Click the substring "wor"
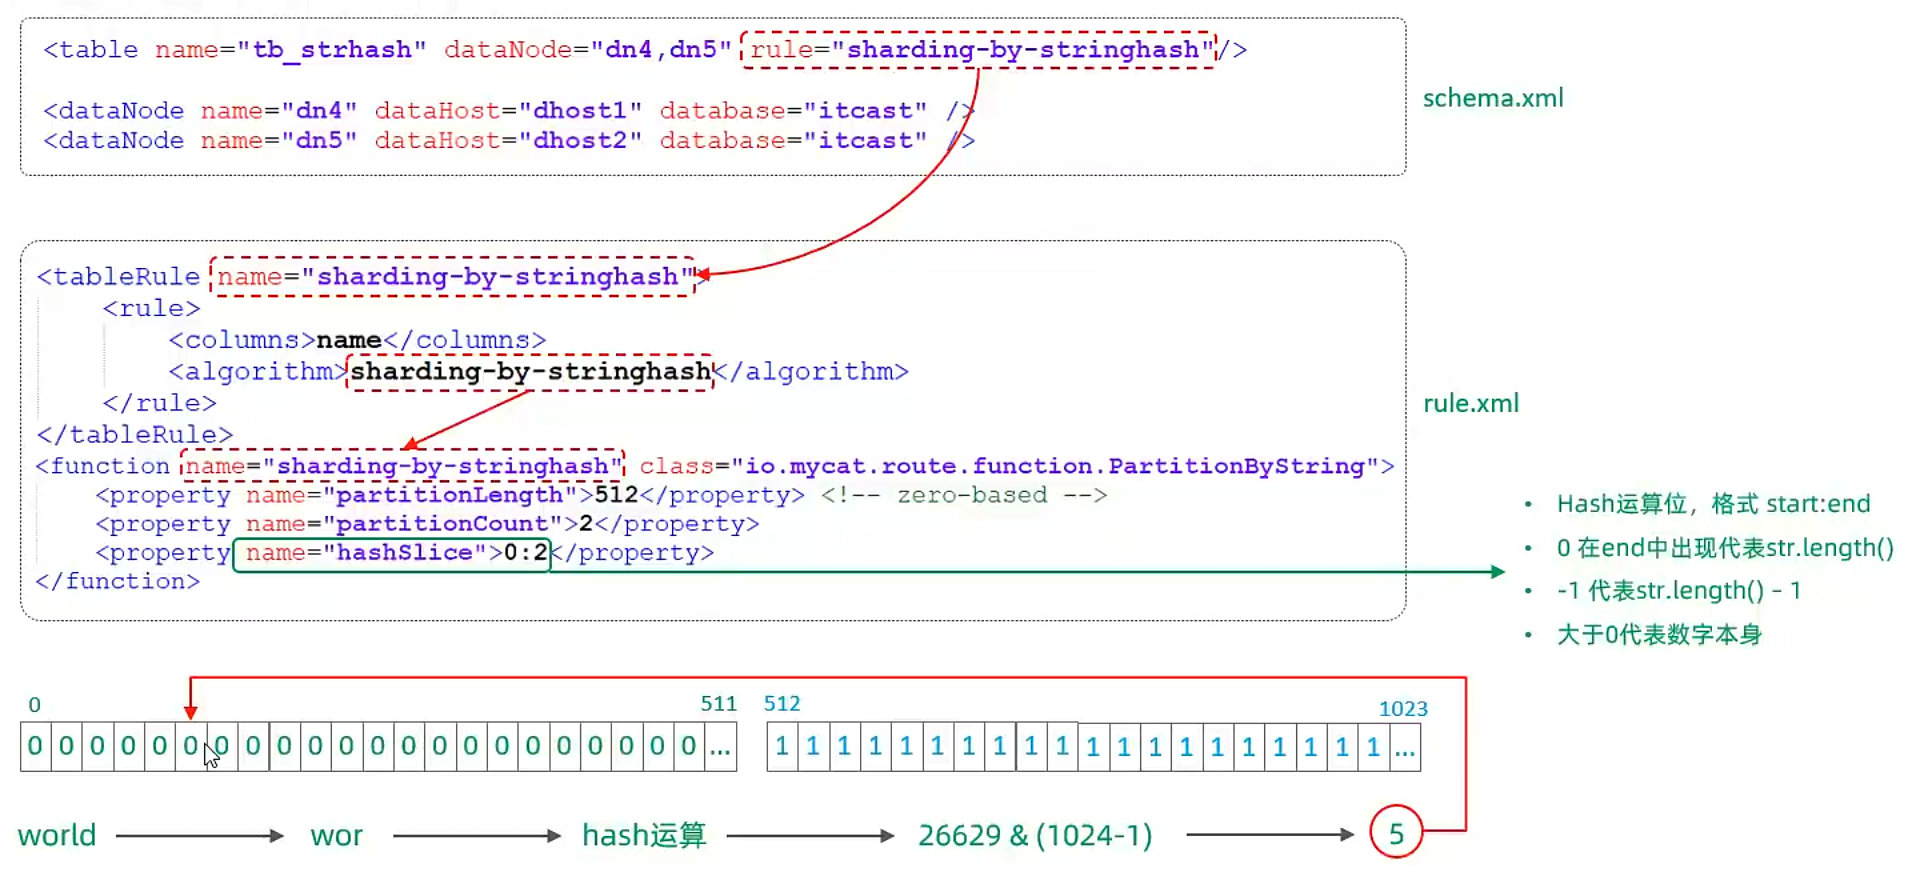Image resolution: width=1922 pixels, height=872 pixels. coord(336,836)
